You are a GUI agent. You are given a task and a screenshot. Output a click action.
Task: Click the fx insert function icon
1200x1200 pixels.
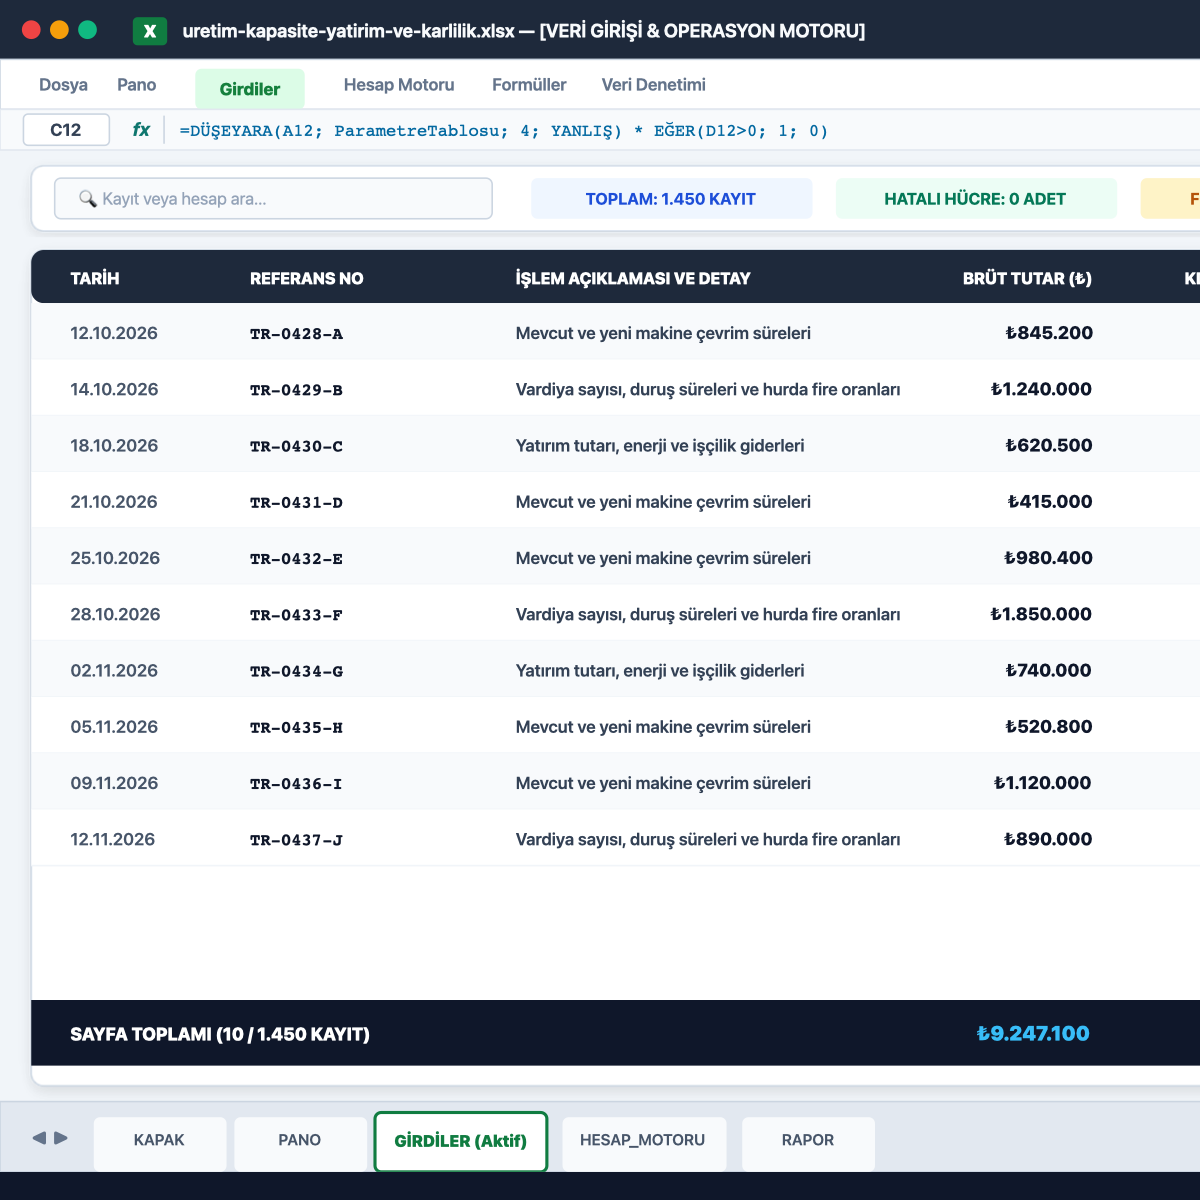coord(141,130)
